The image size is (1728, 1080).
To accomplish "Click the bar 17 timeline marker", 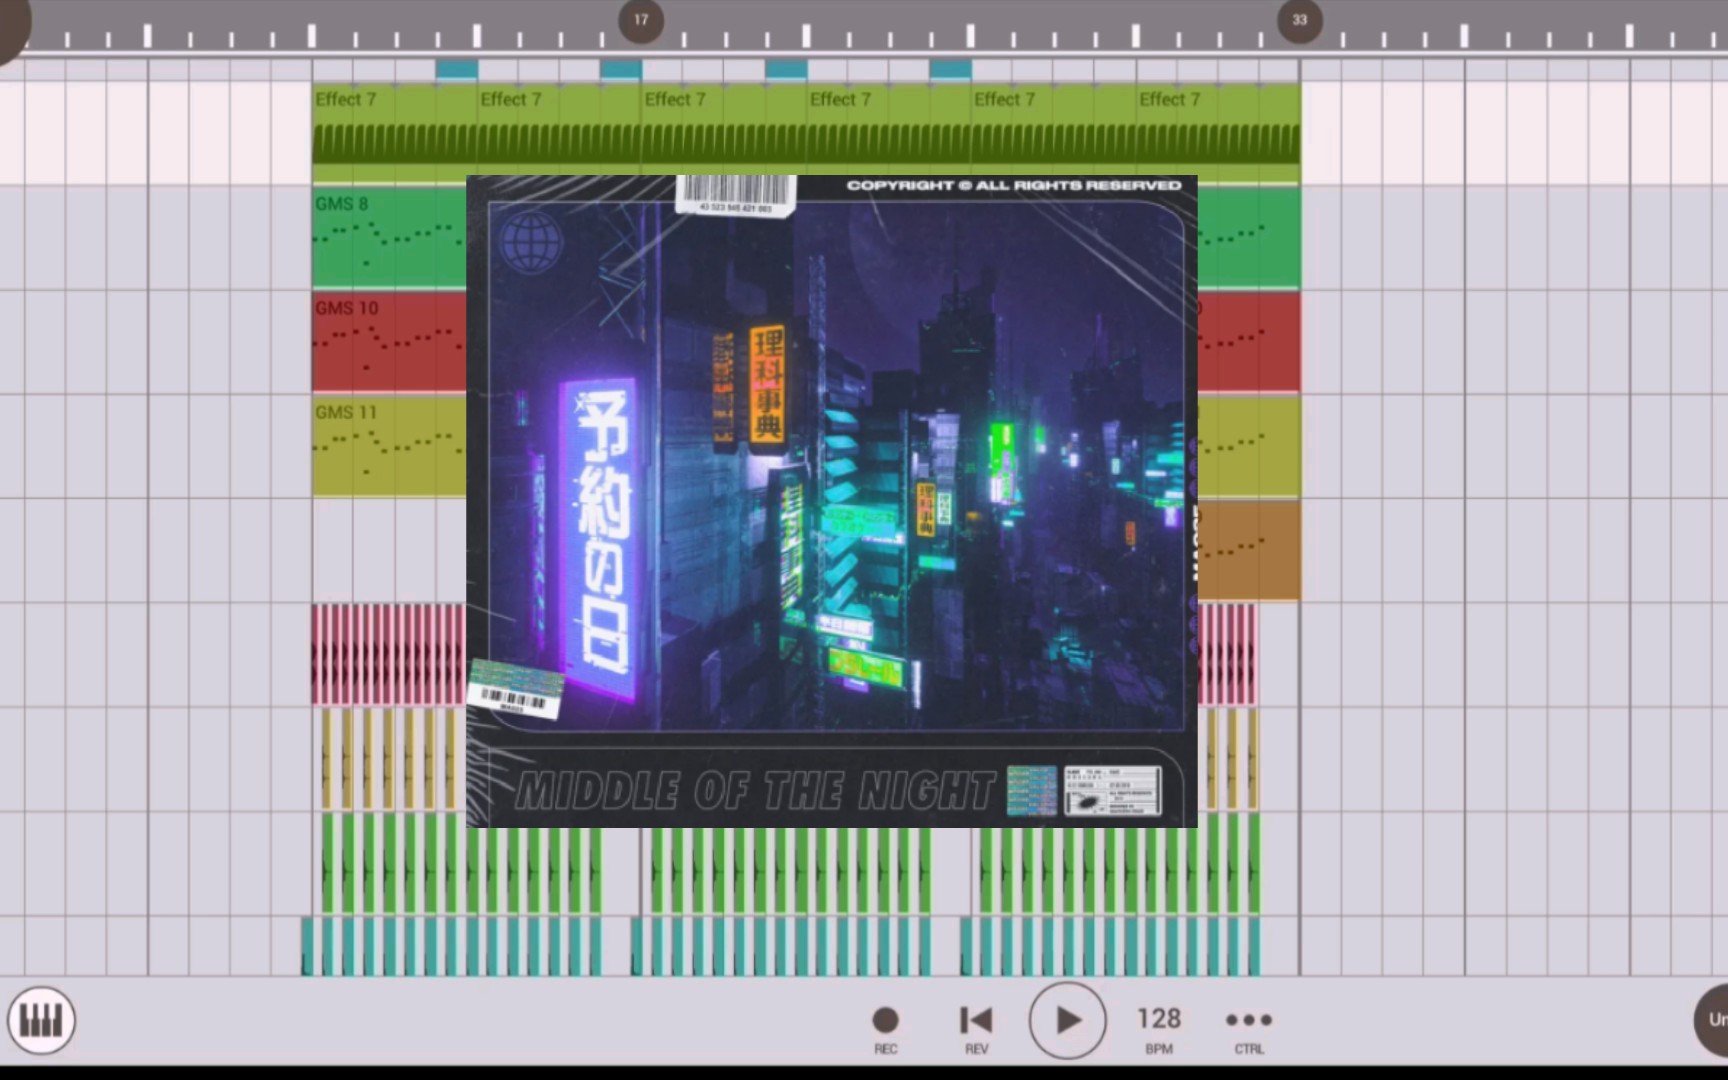I will (641, 20).
